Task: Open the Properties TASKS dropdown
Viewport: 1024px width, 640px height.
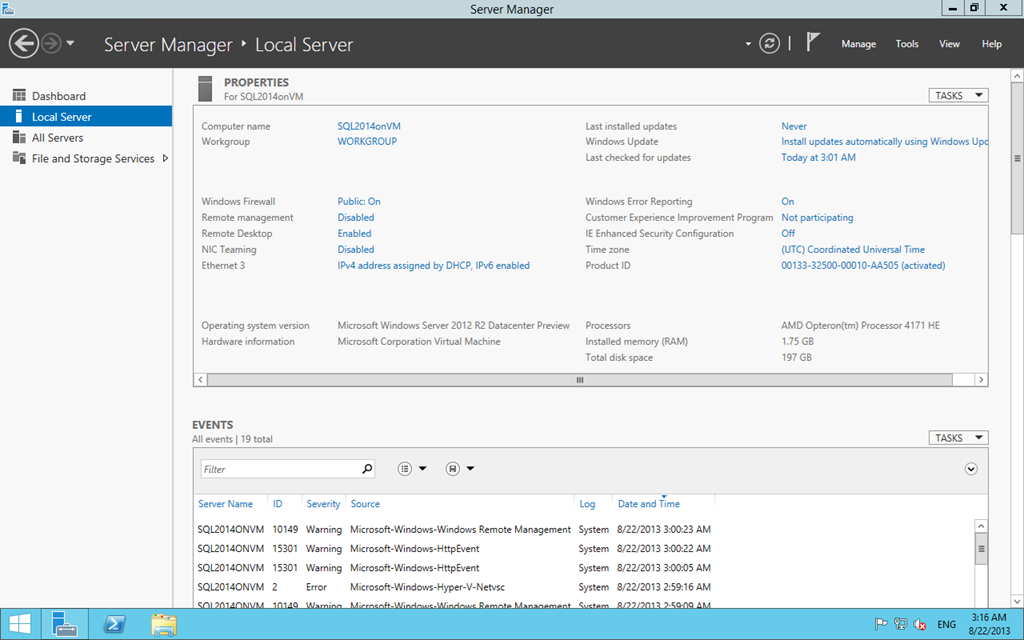Action: (x=958, y=95)
